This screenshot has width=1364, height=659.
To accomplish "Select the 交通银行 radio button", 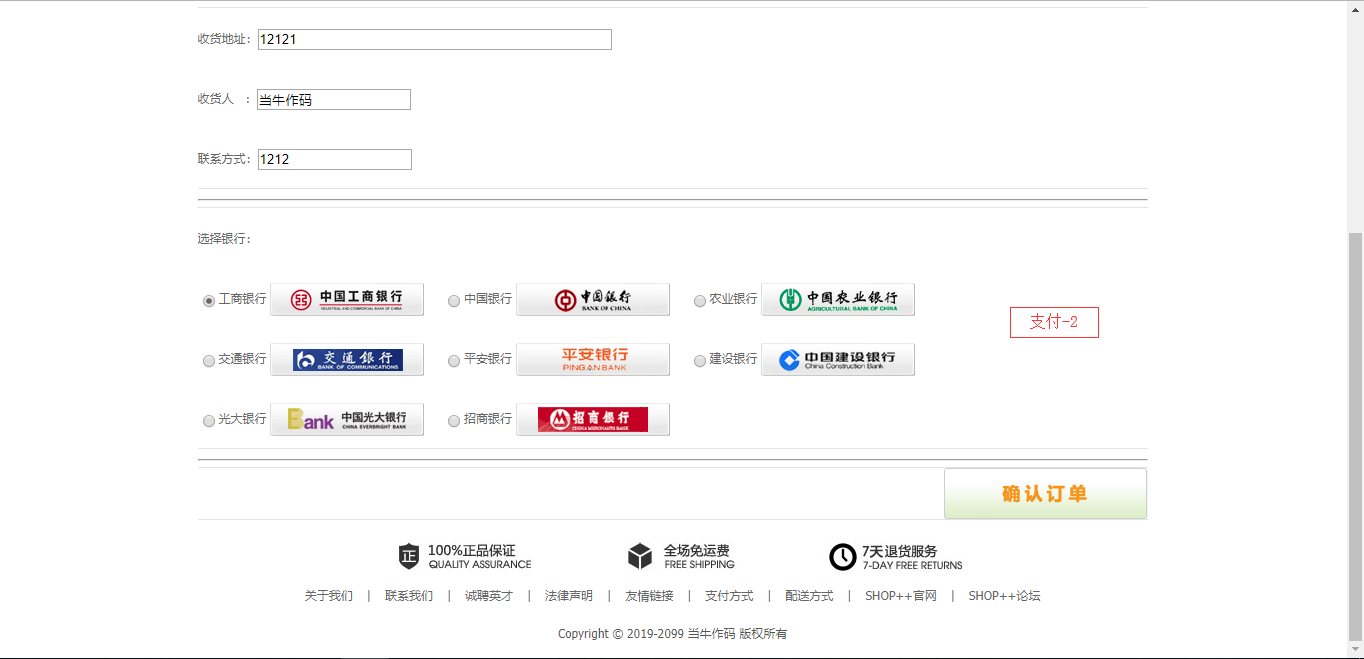I will (x=209, y=361).
